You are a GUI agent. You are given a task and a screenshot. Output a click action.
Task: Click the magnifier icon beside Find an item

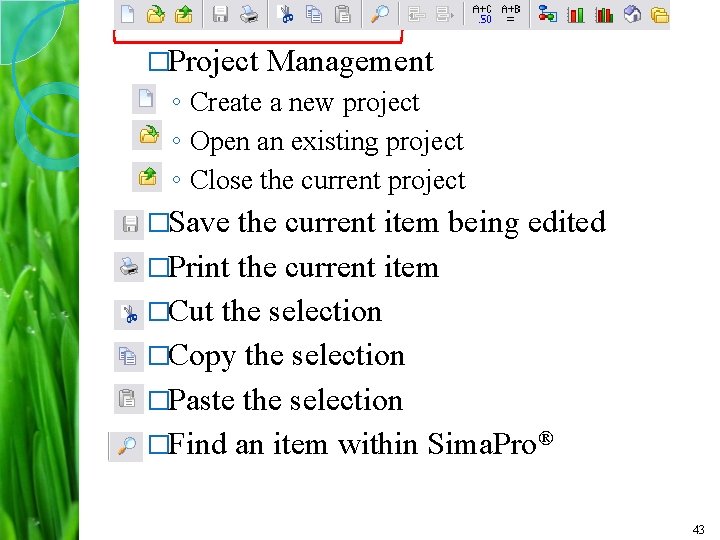tap(127, 445)
